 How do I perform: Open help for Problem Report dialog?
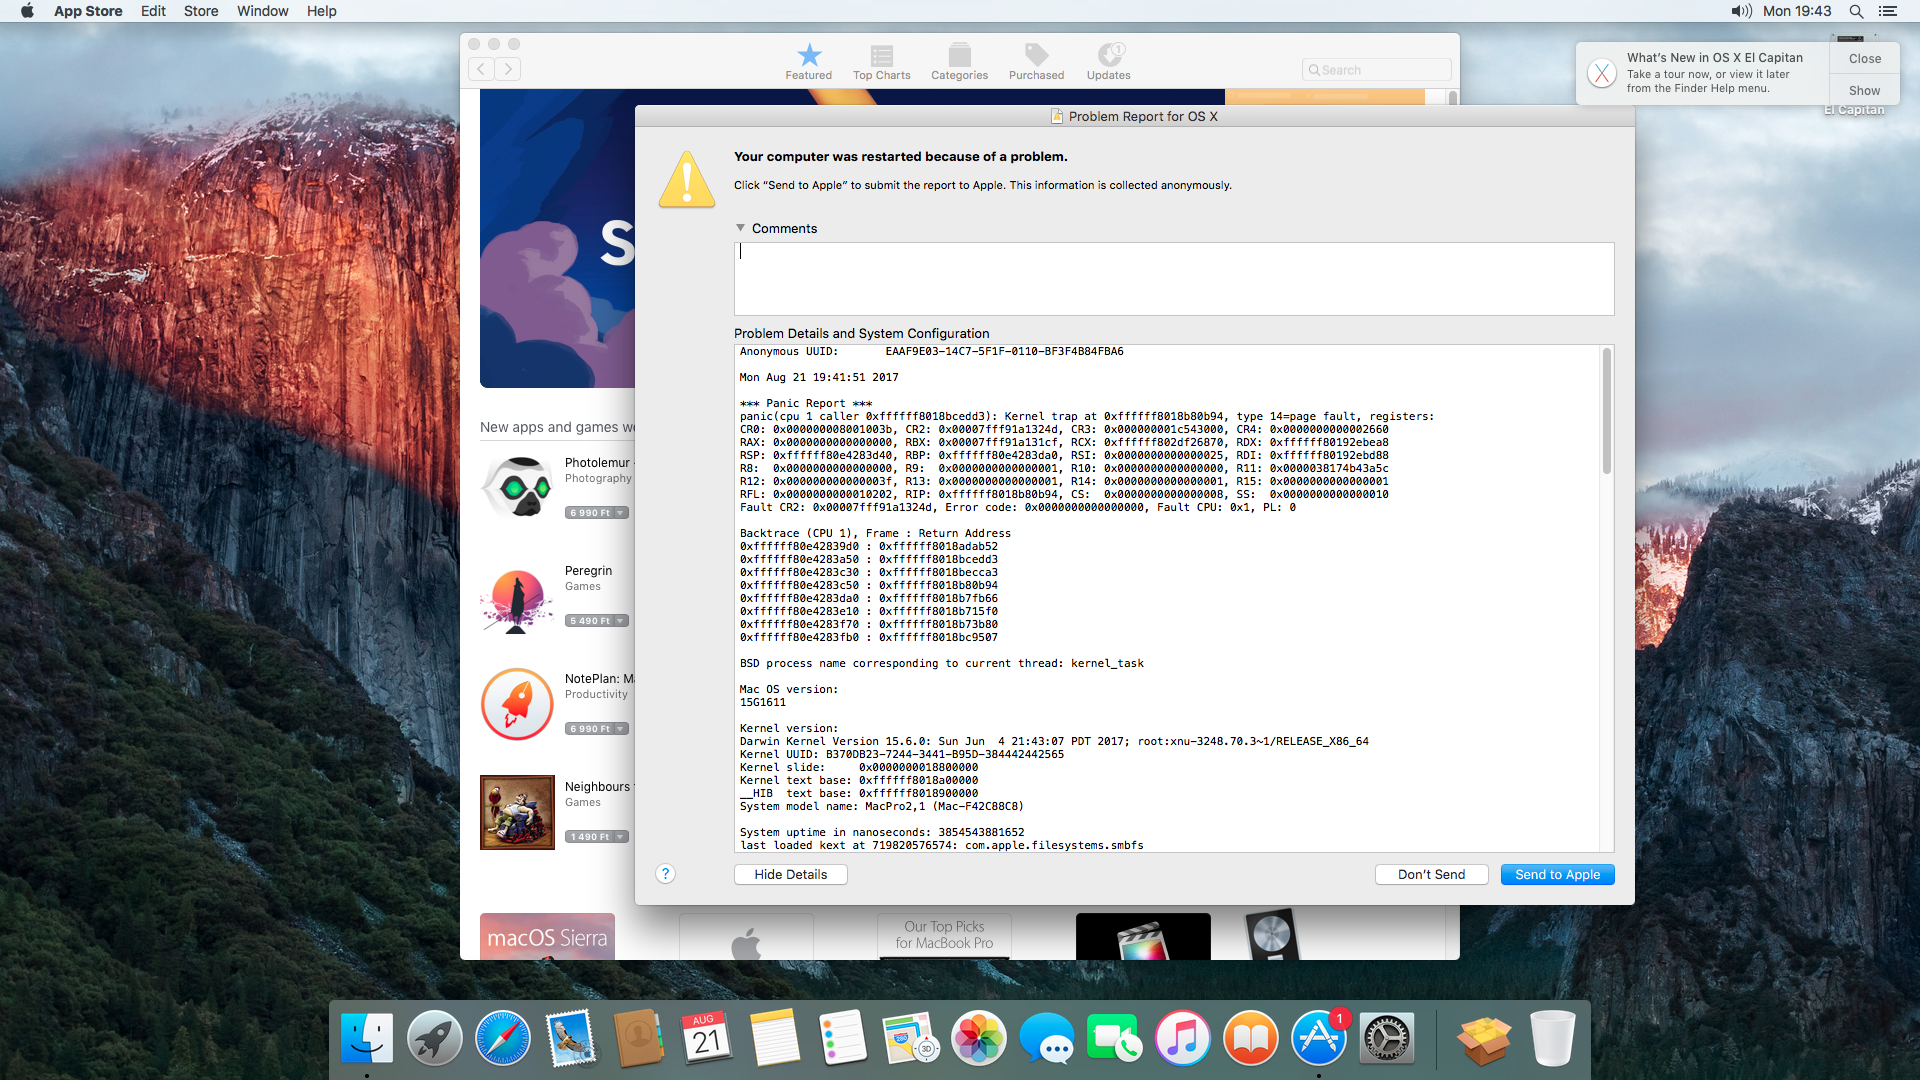pyautogui.click(x=665, y=874)
